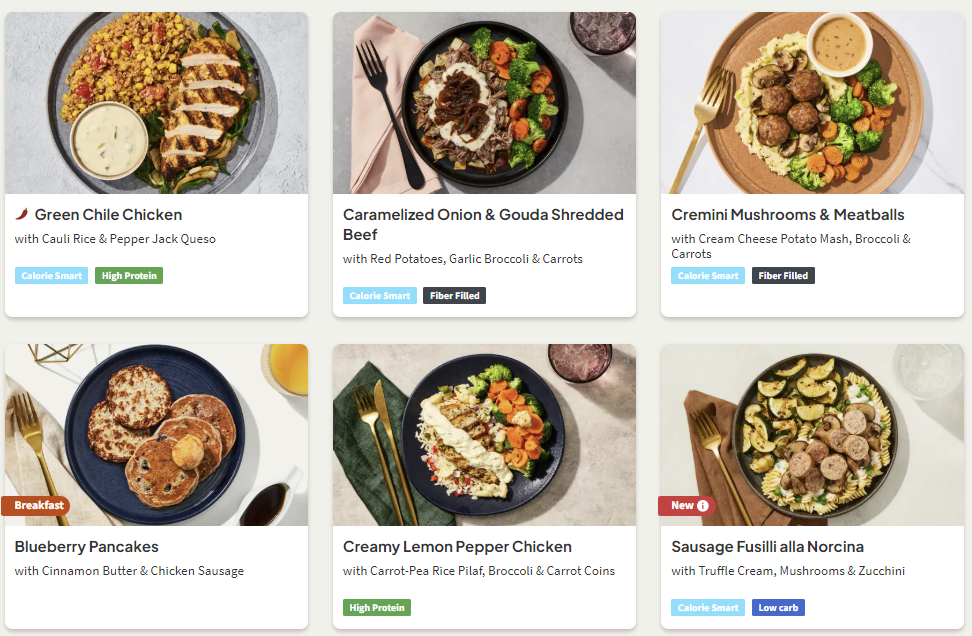This screenshot has height=636, width=972.
Task: Open the Green Chile Chicken photo
Action: pos(156,103)
